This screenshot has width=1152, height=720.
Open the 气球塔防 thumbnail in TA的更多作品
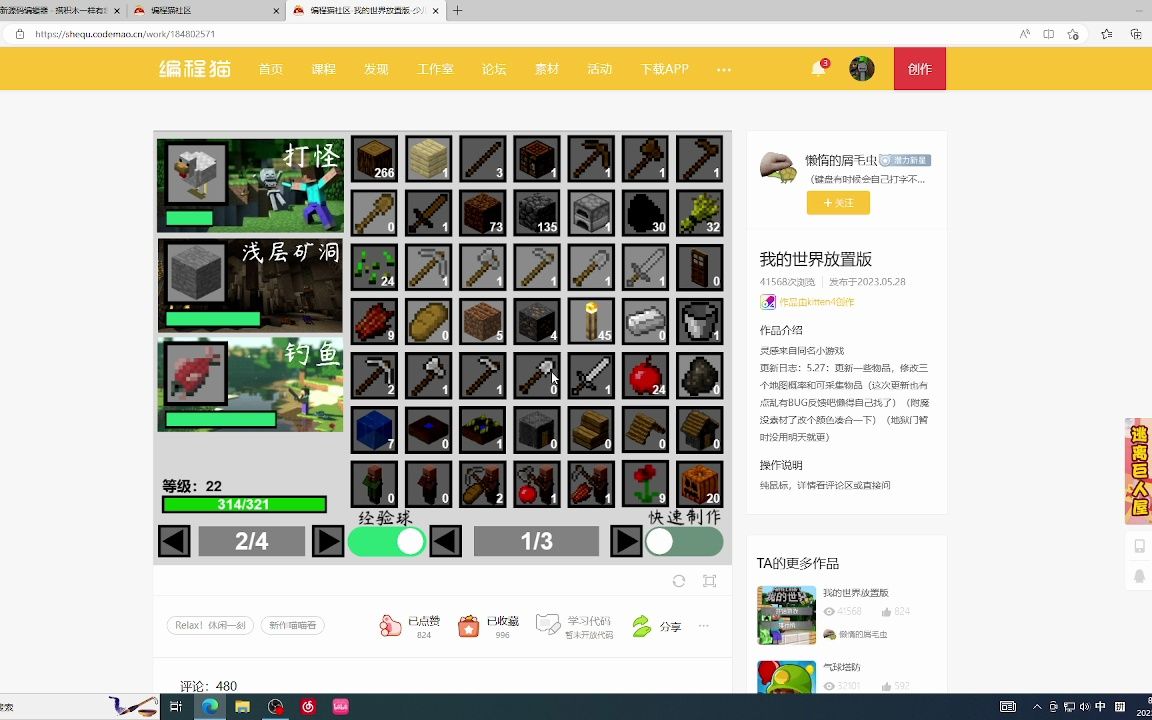click(786, 676)
